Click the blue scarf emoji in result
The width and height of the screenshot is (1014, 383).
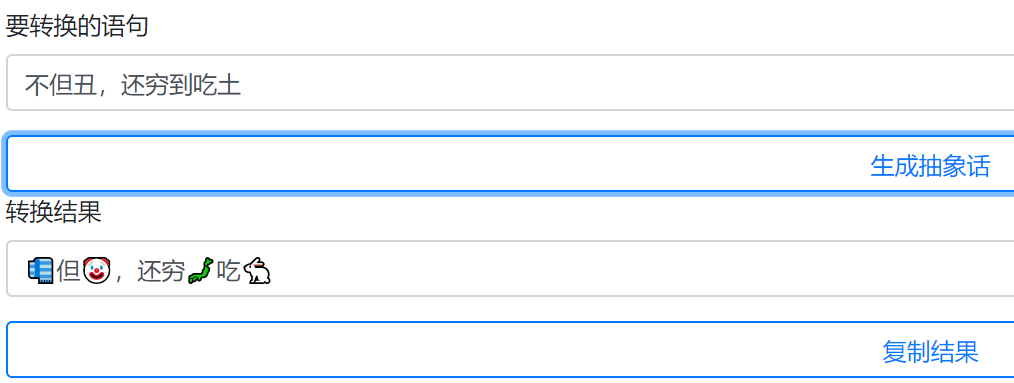(x=41, y=270)
